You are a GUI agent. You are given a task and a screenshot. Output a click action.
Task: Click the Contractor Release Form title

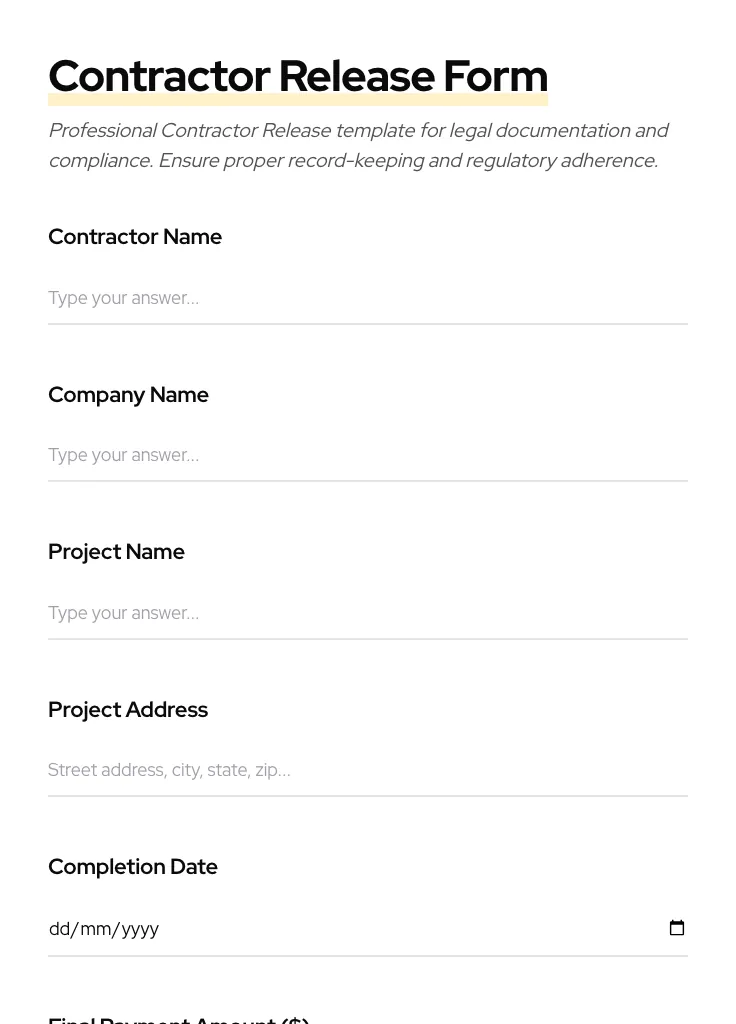[x=298, y=75]
